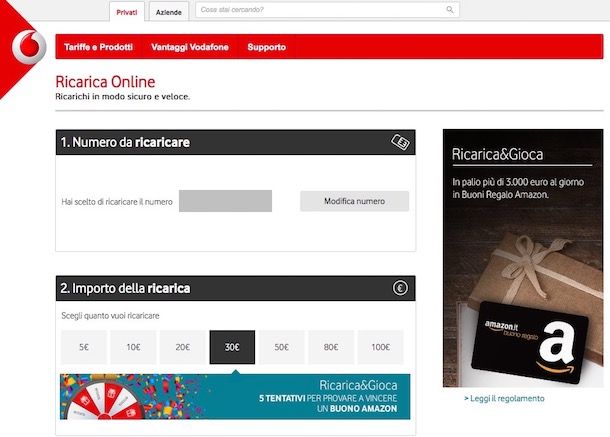Click the search magnifier icon
Screen dimensions: 610x437
[450, 9]
